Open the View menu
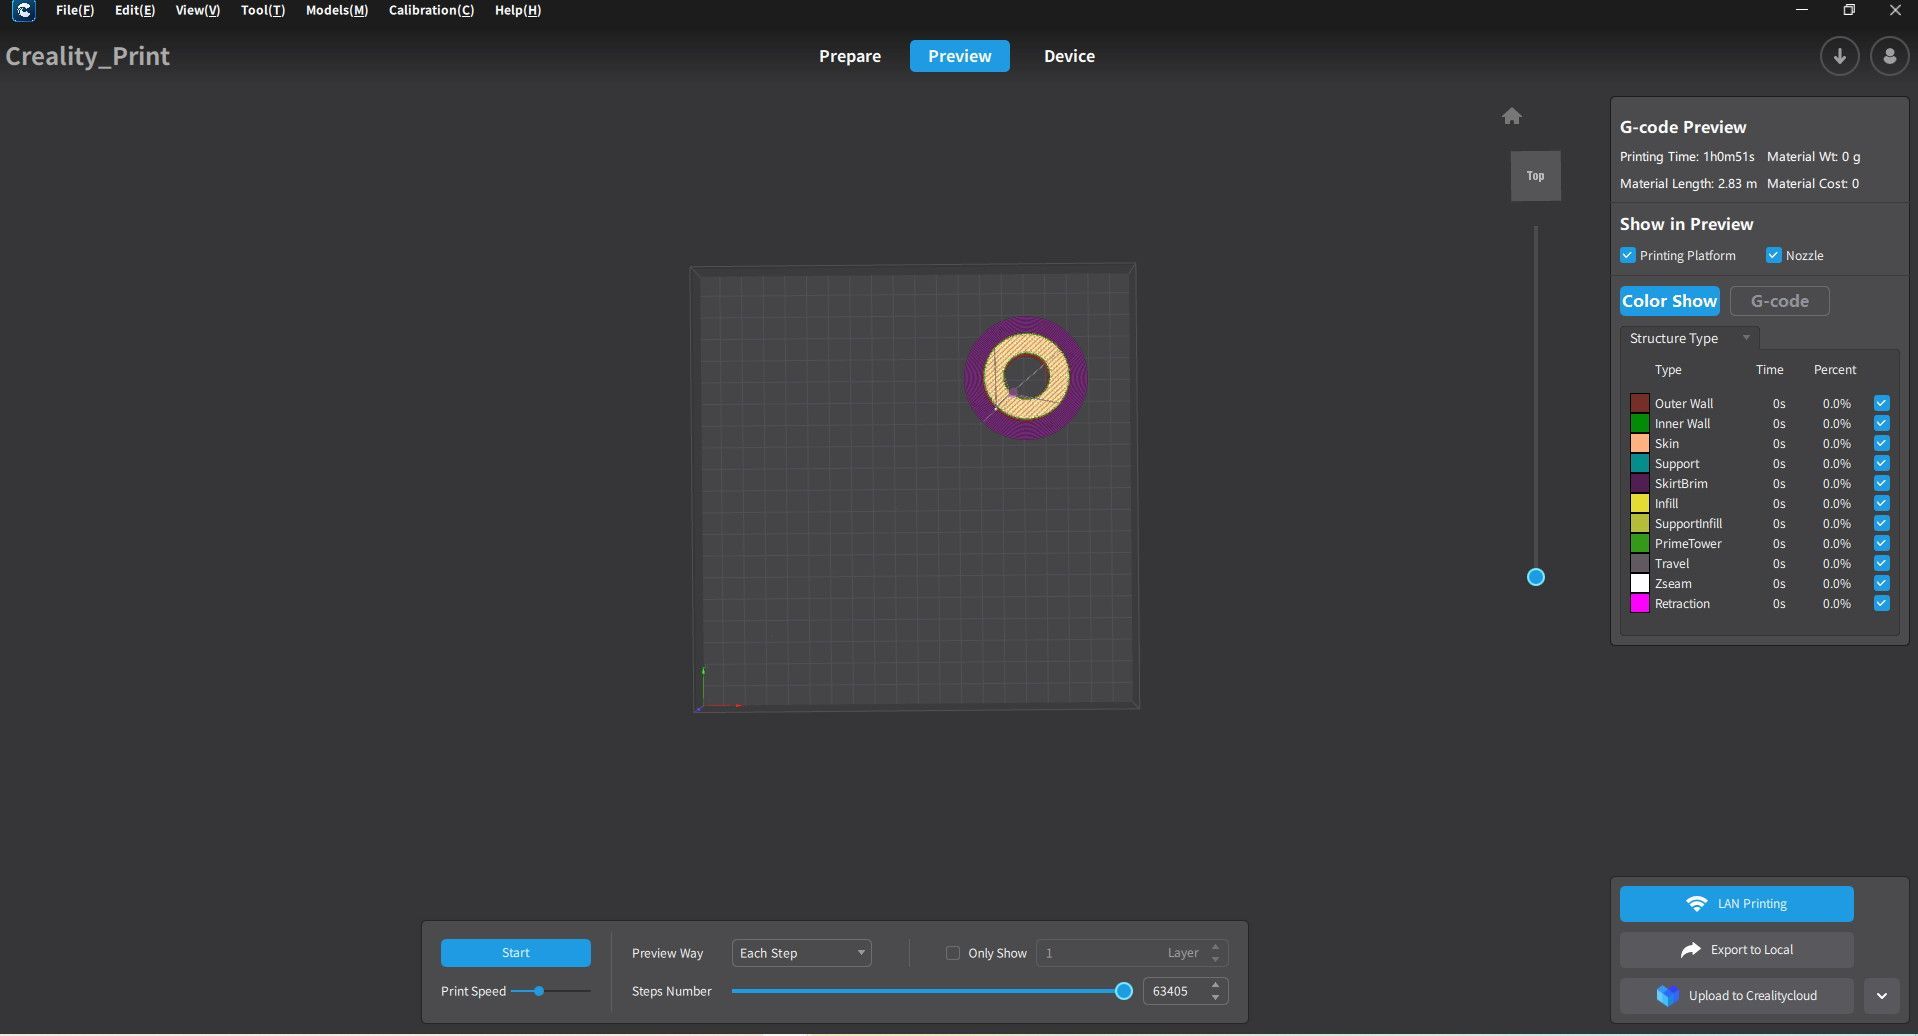 click(197, 10)
